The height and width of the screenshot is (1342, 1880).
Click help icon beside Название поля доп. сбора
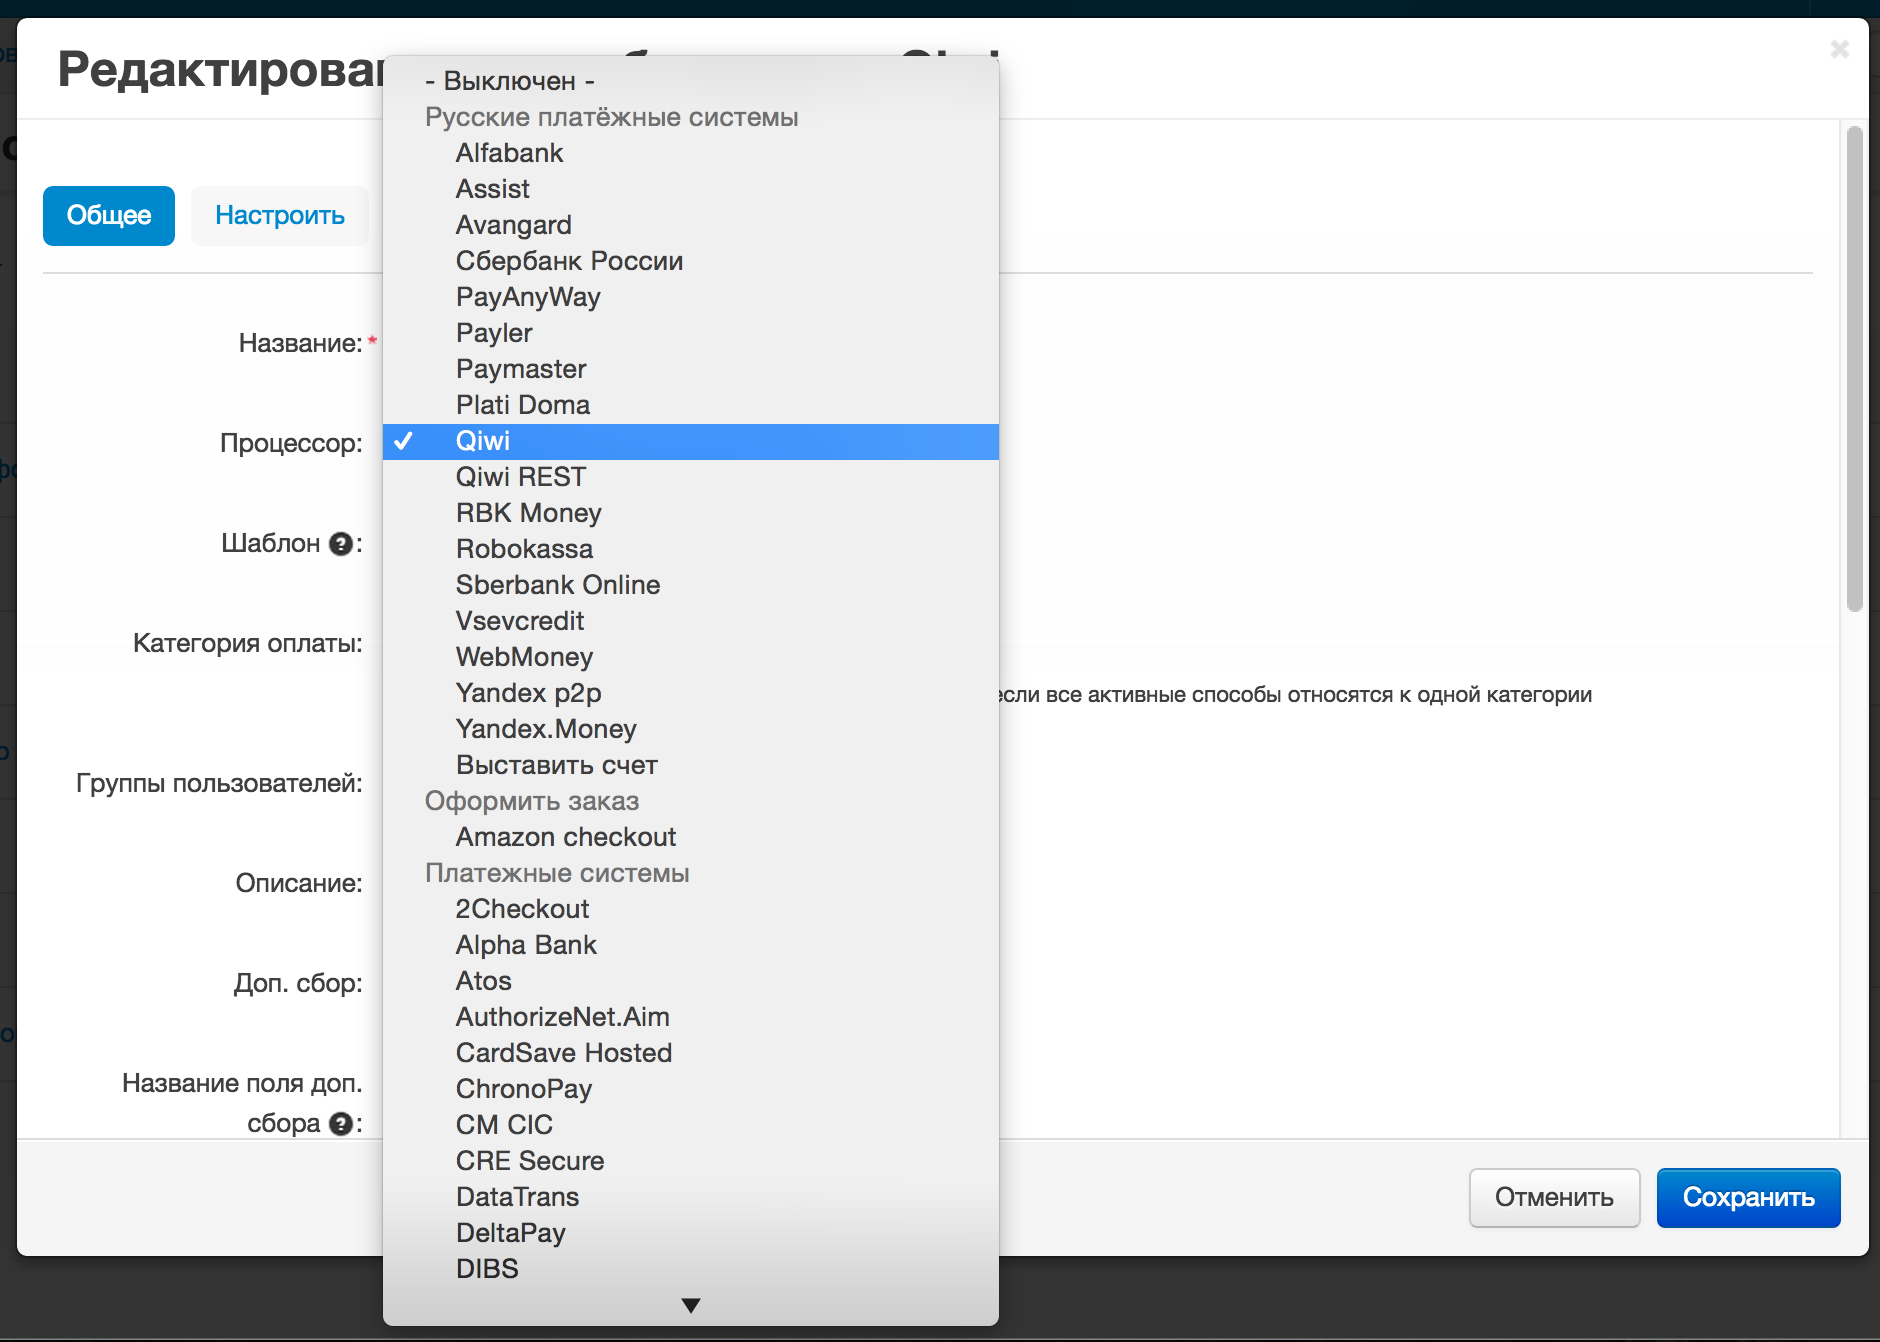point(341,1124)
